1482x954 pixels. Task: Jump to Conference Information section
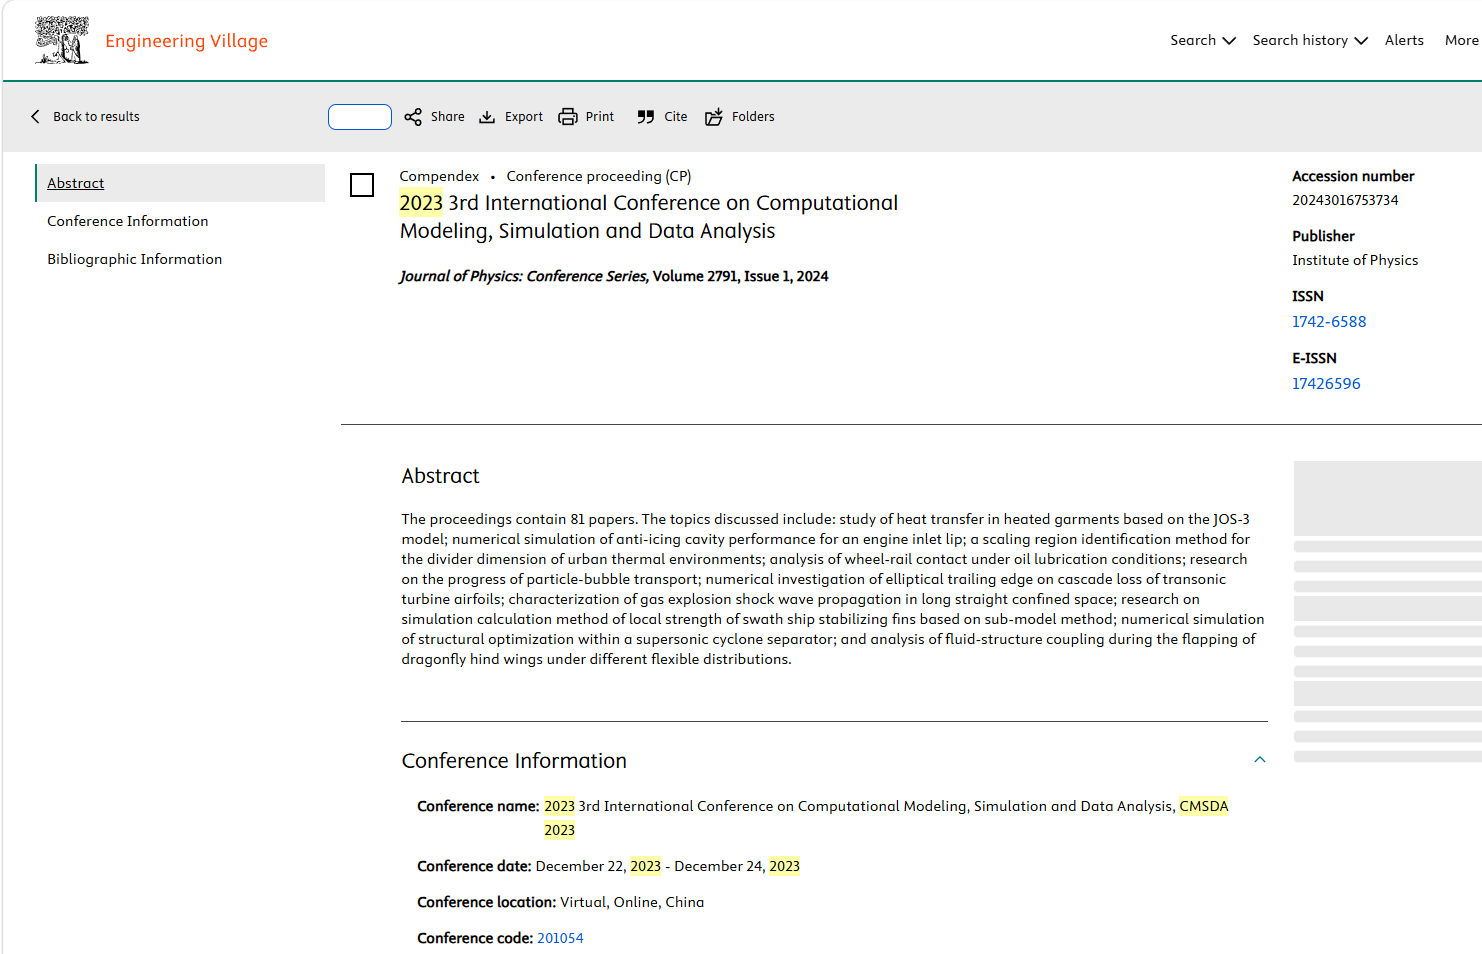click(x=128, y=221)
